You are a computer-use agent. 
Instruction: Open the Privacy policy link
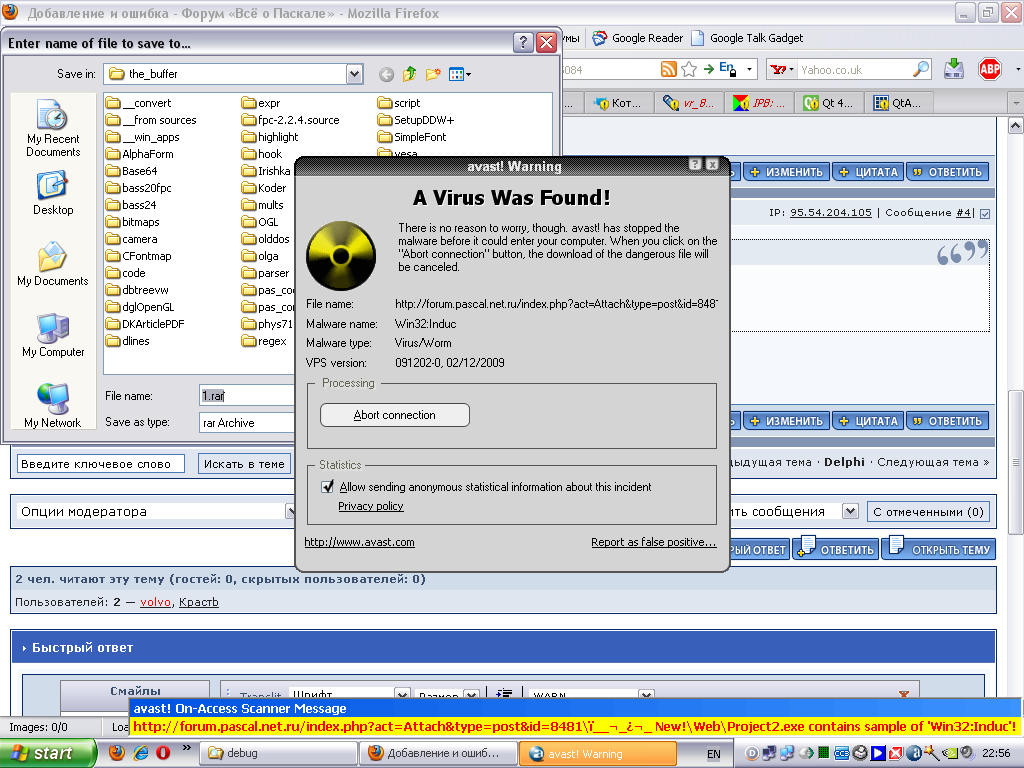click(370, 506)
